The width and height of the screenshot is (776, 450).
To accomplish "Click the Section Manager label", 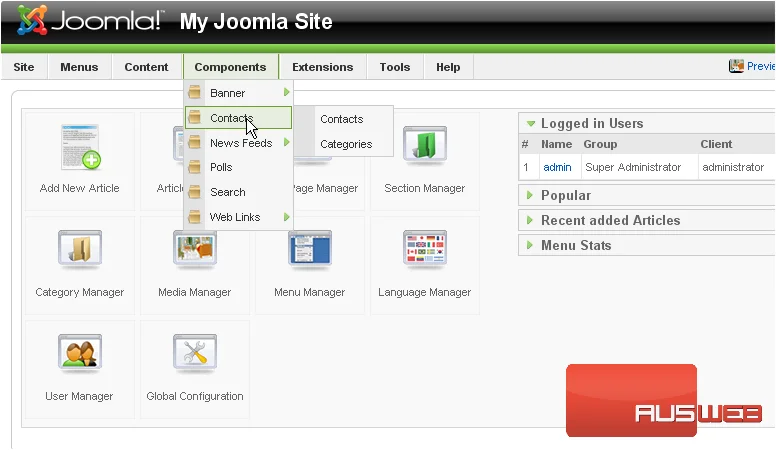I will click(425, 188).
